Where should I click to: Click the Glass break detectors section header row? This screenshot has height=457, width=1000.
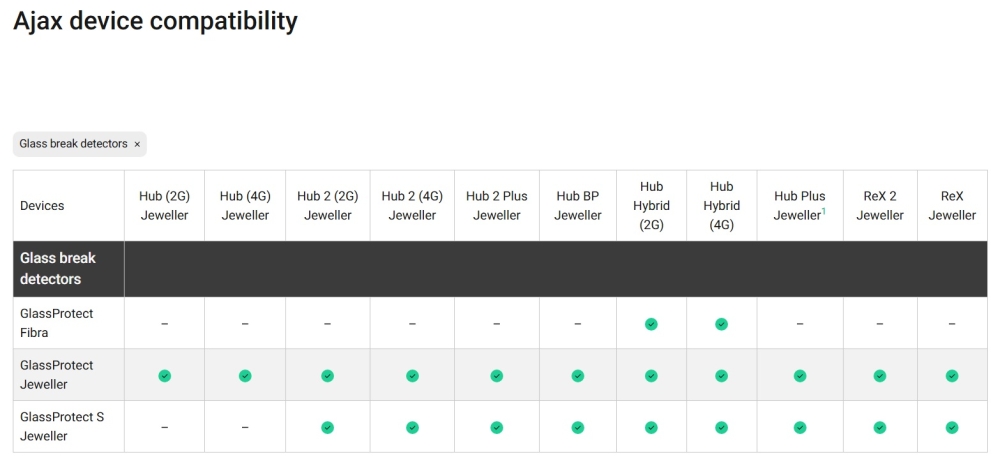tap(500, 269)
